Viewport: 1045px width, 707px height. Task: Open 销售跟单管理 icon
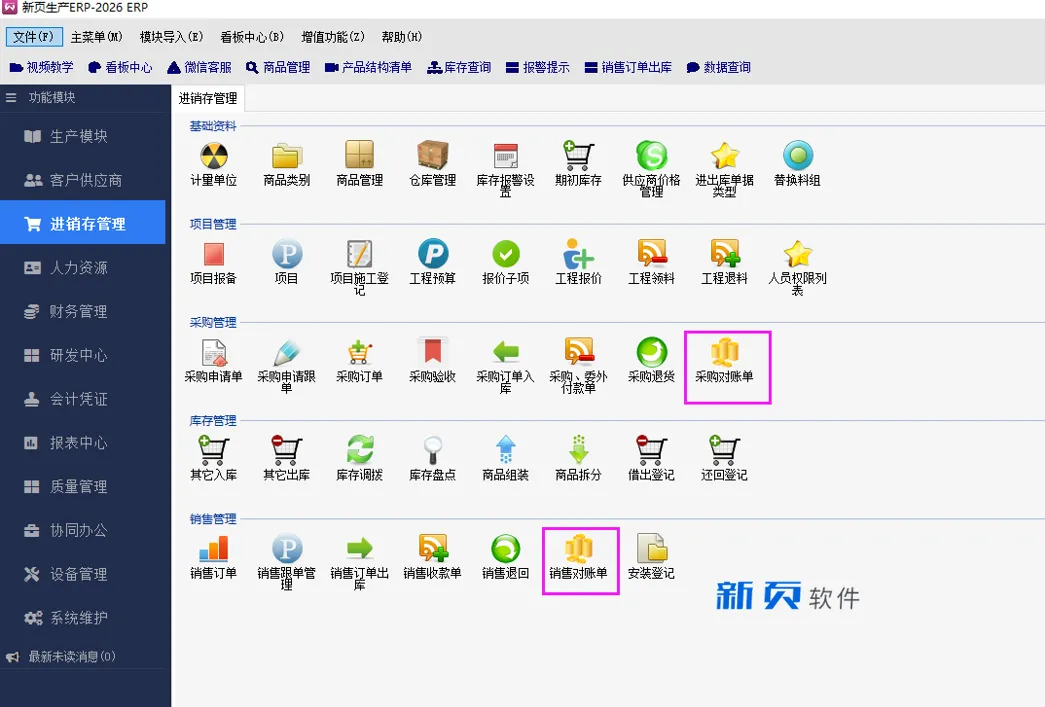point(287,548)
